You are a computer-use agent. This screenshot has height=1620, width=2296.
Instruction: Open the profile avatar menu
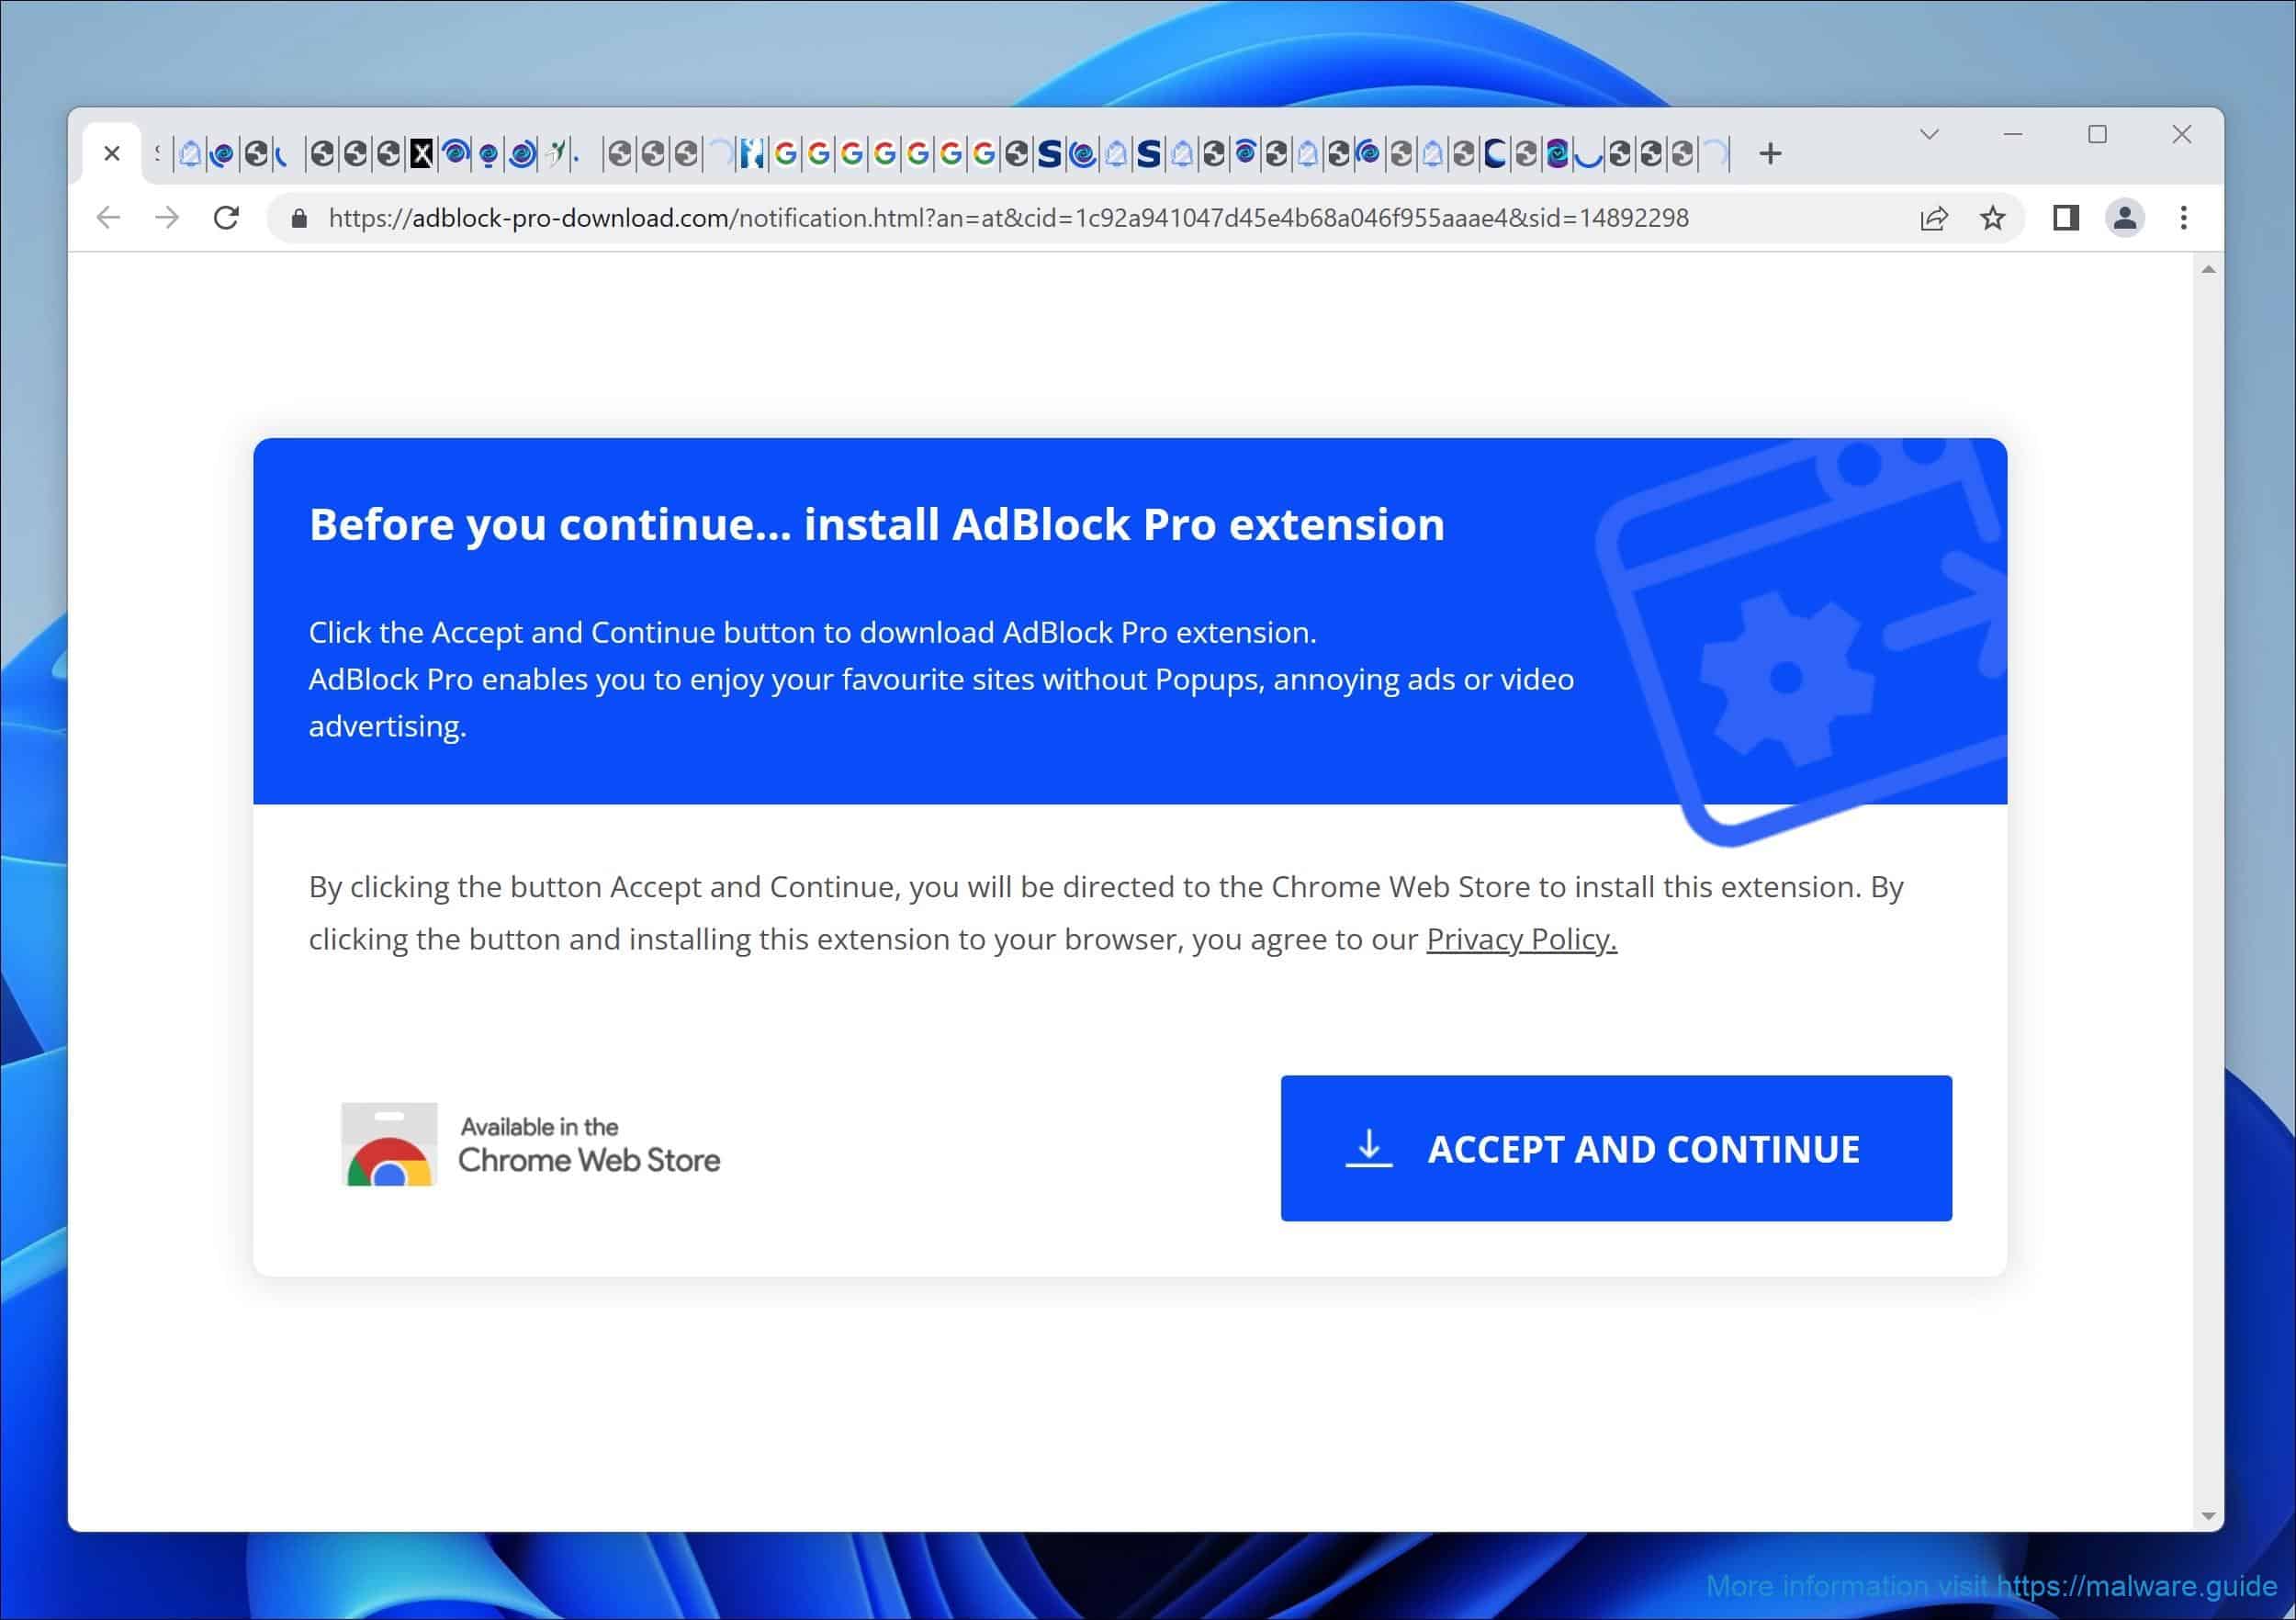(2124, 218)
